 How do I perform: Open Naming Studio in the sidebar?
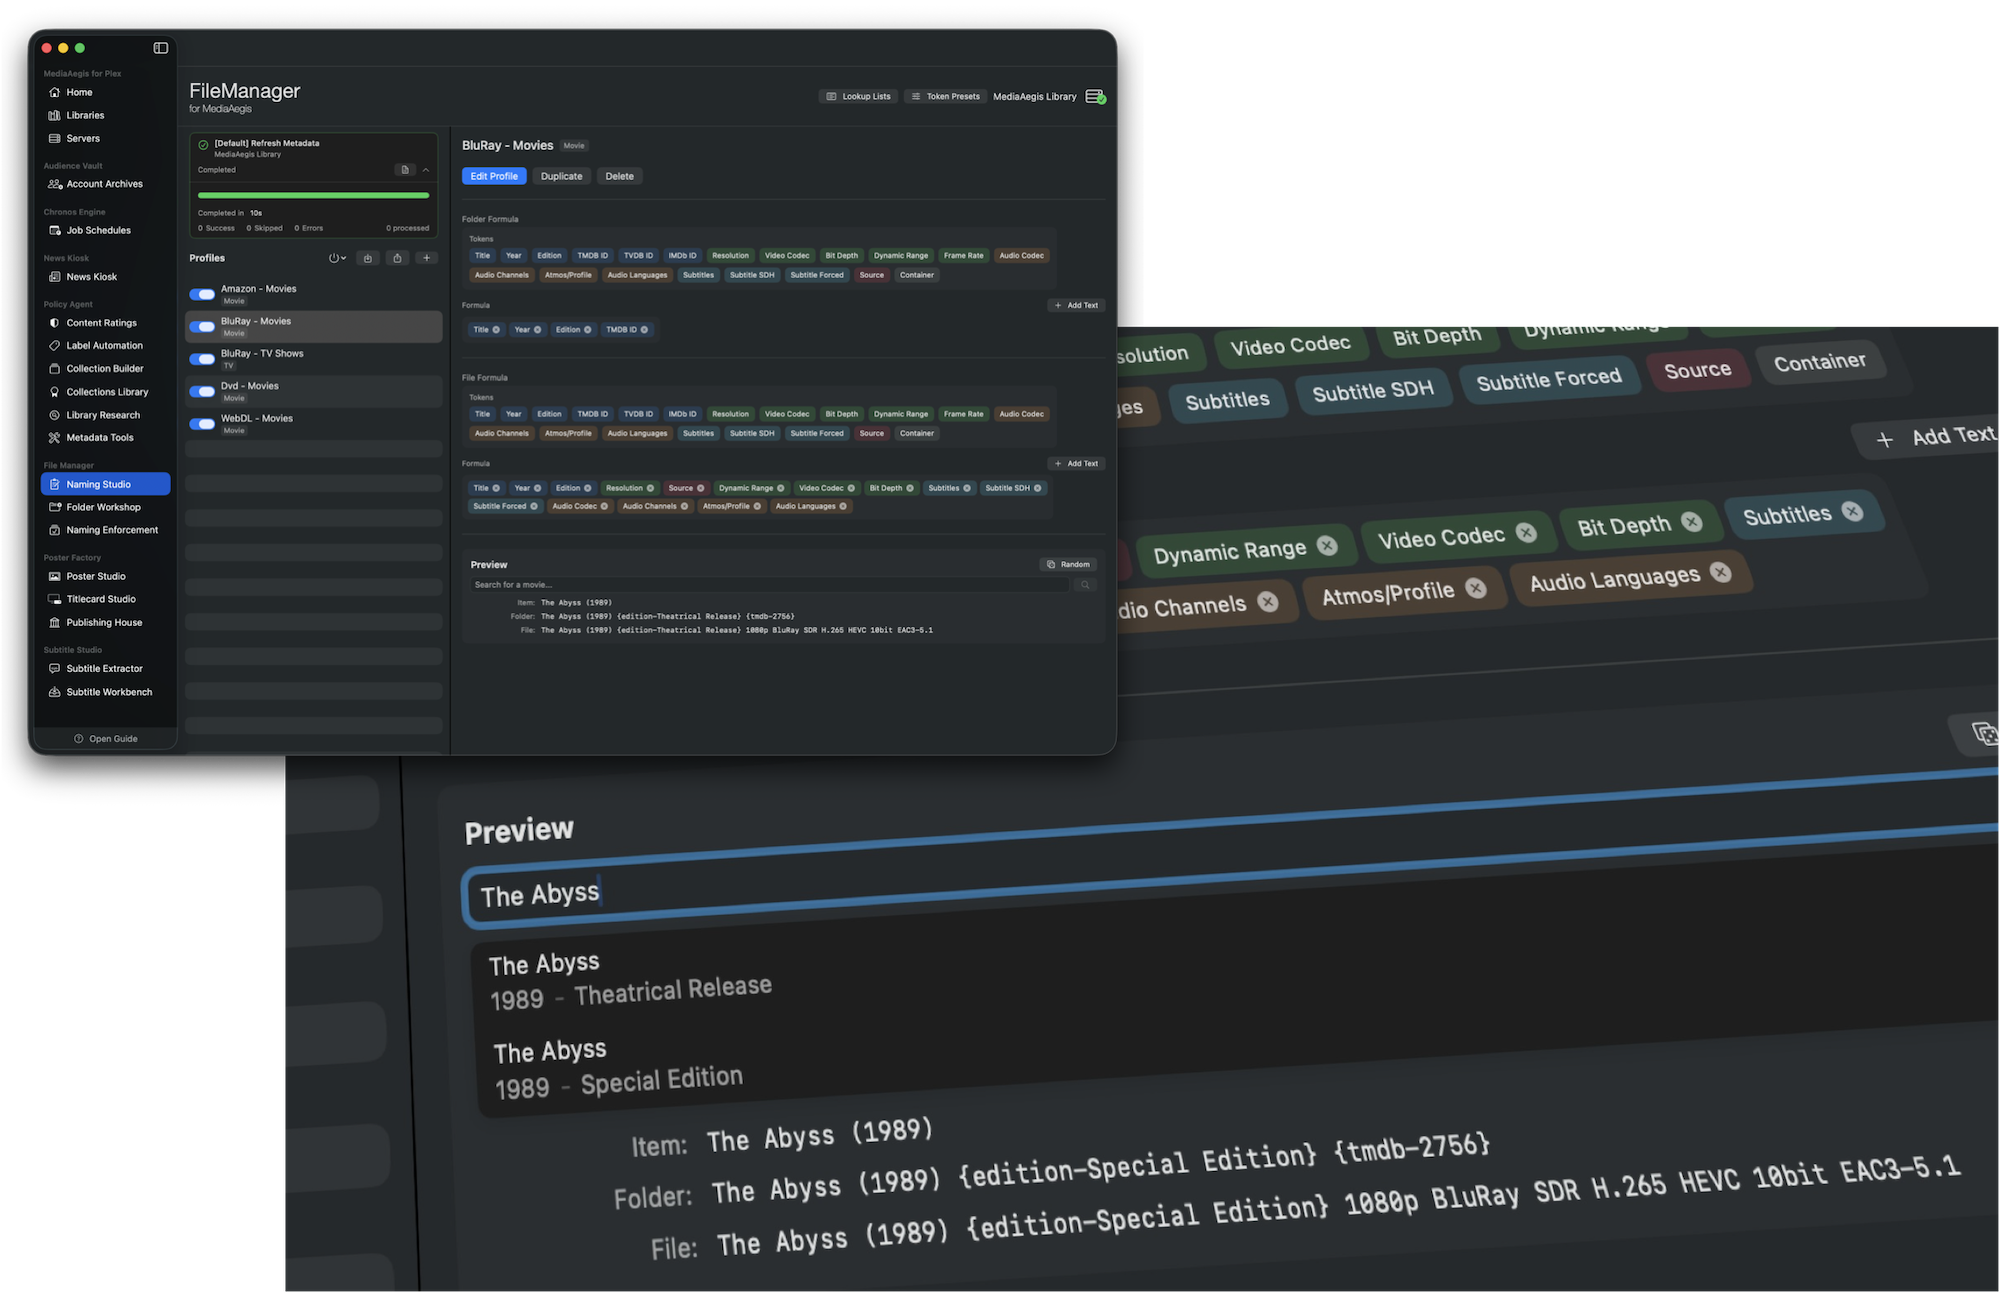coord(105,484)
